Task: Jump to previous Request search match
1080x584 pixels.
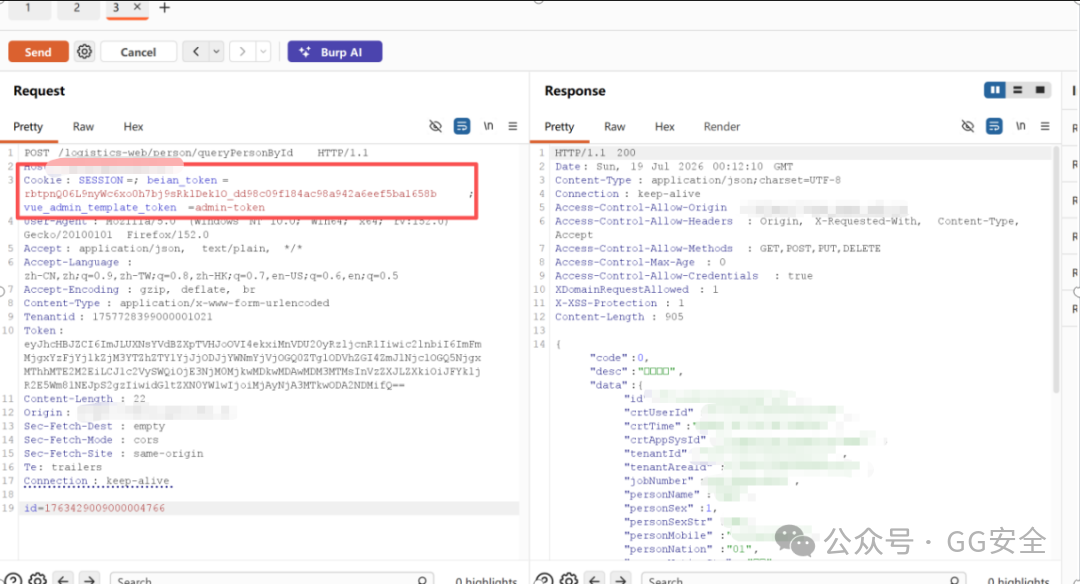Action: pyautogui.click(x=63, y=580)
